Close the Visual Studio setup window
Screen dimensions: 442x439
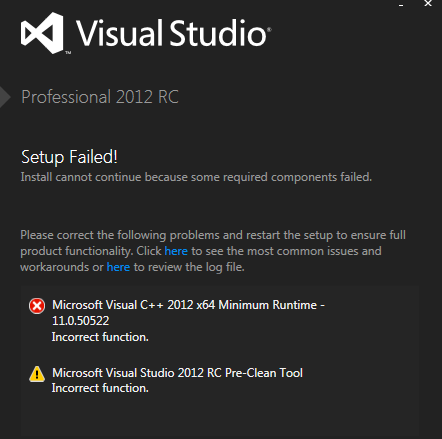coord(428,4)
